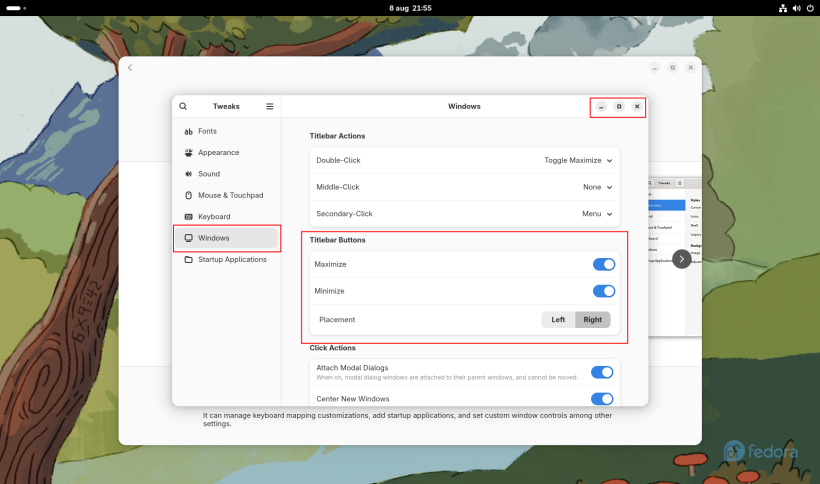Screen dimensions: 820x484
Task: Click the next Tweaks screenshot thumbnail
Action: point(675,256)
